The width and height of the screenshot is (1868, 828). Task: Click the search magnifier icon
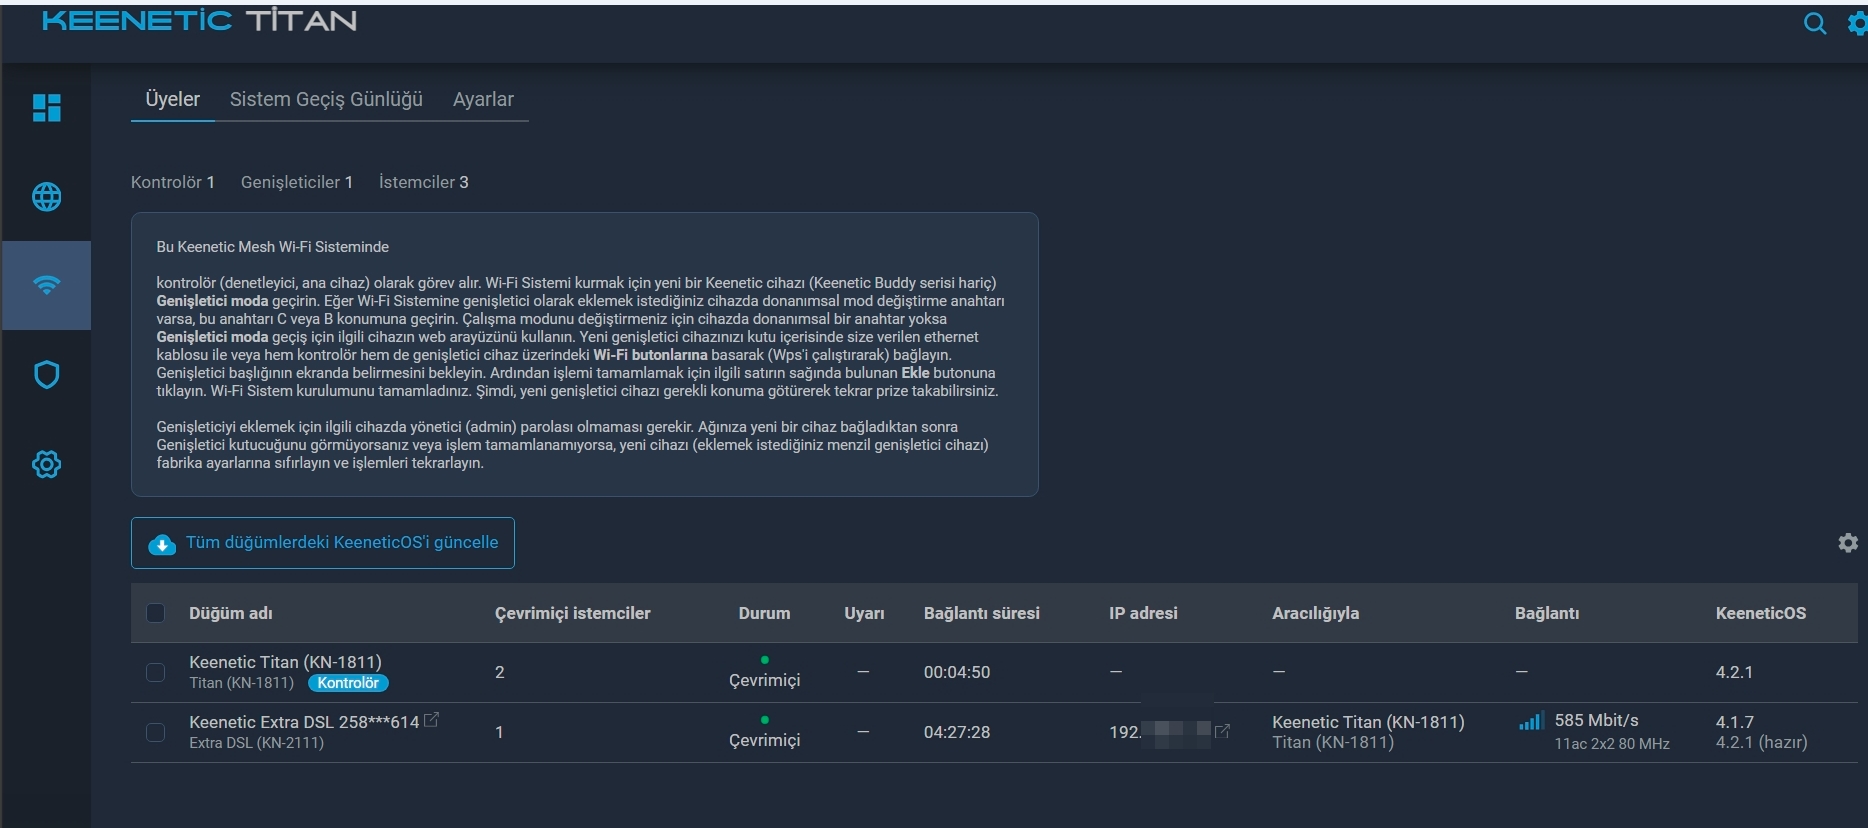coord(1814,23)
